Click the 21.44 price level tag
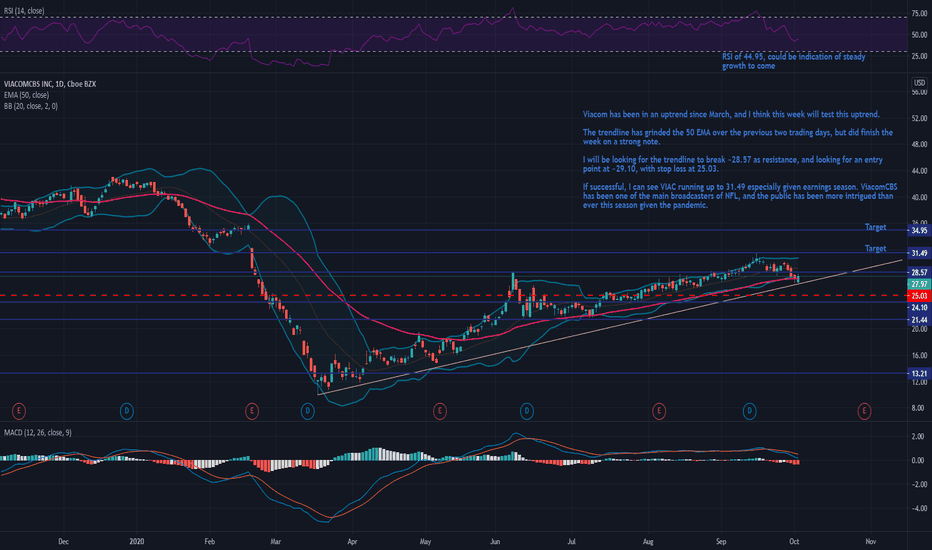The height and width of the screenshot is (550, 932). coord(919,320)
